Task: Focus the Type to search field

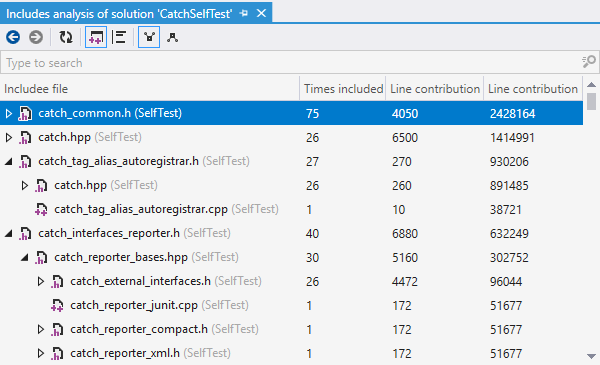Action: [291, 62]
